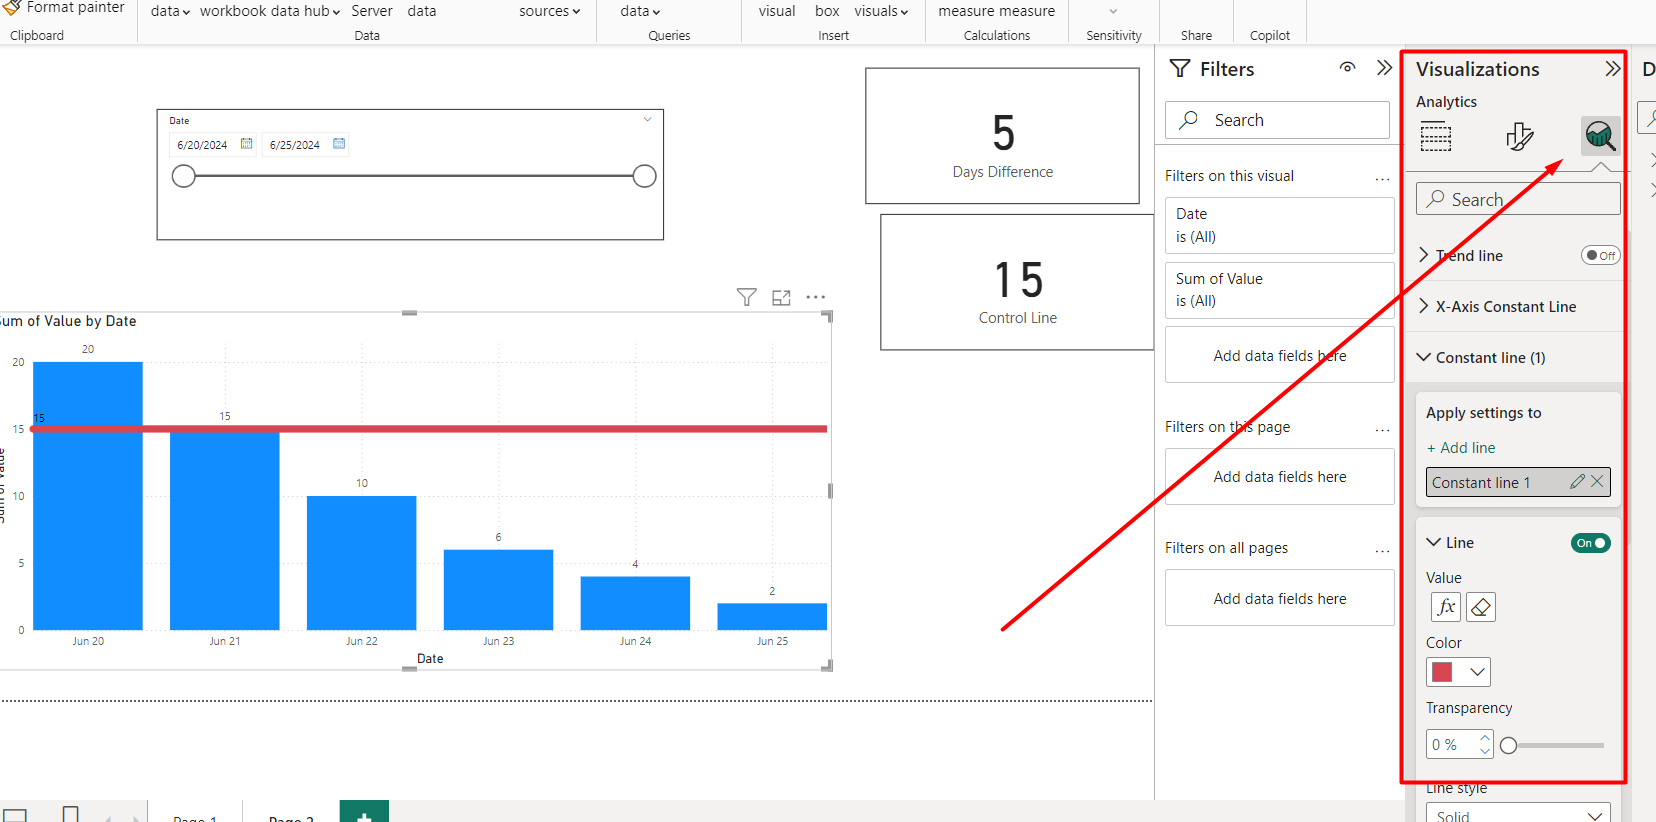Toggle filter pane visibility eye icon

coord(1348,68)
